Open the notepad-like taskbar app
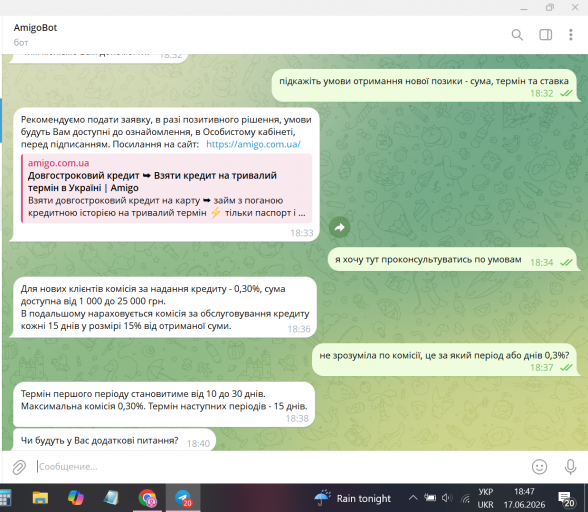 point(111,498)
